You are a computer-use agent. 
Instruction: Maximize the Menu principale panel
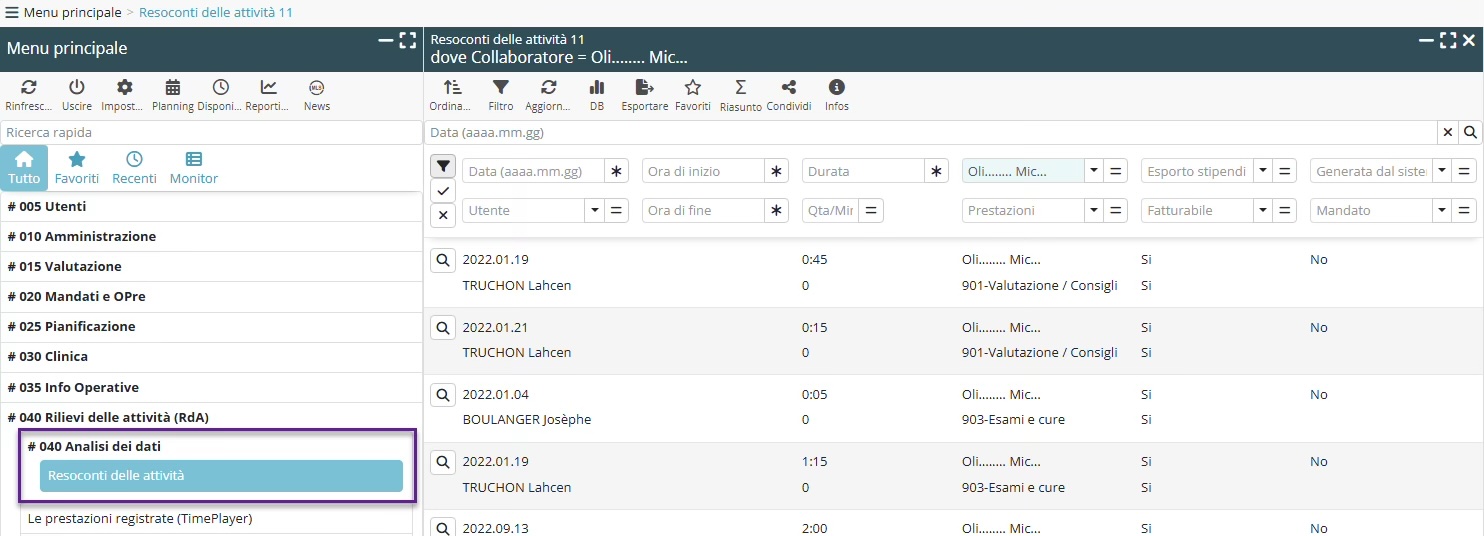click(x=407, y=41)
